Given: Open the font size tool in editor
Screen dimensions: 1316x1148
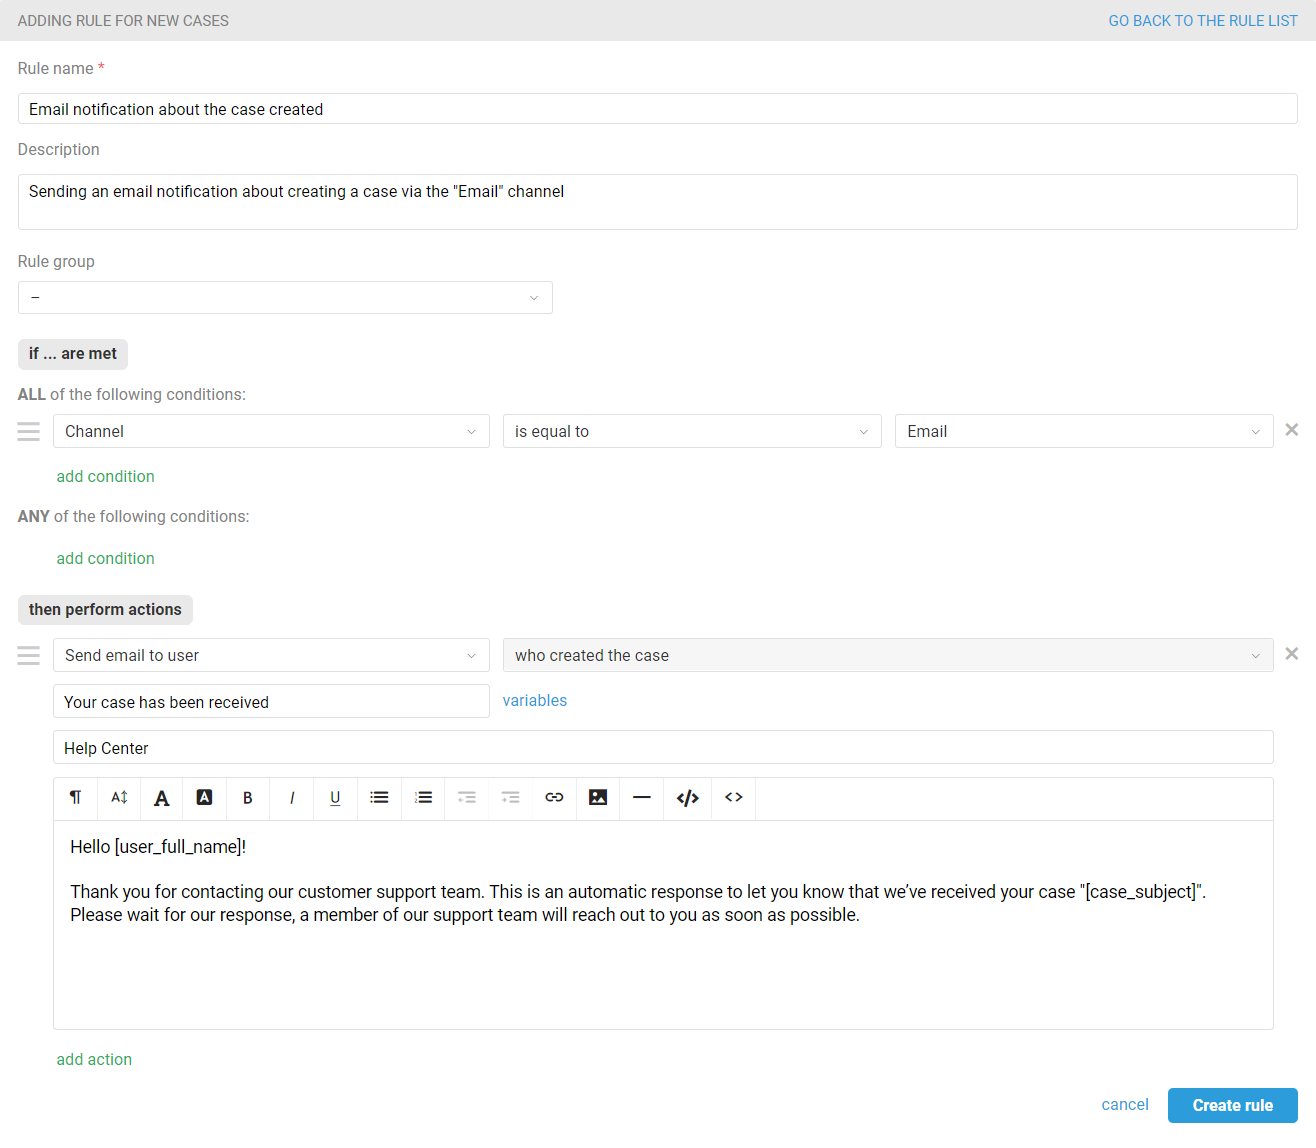Looking at the screenshot, I should [119, 798].
